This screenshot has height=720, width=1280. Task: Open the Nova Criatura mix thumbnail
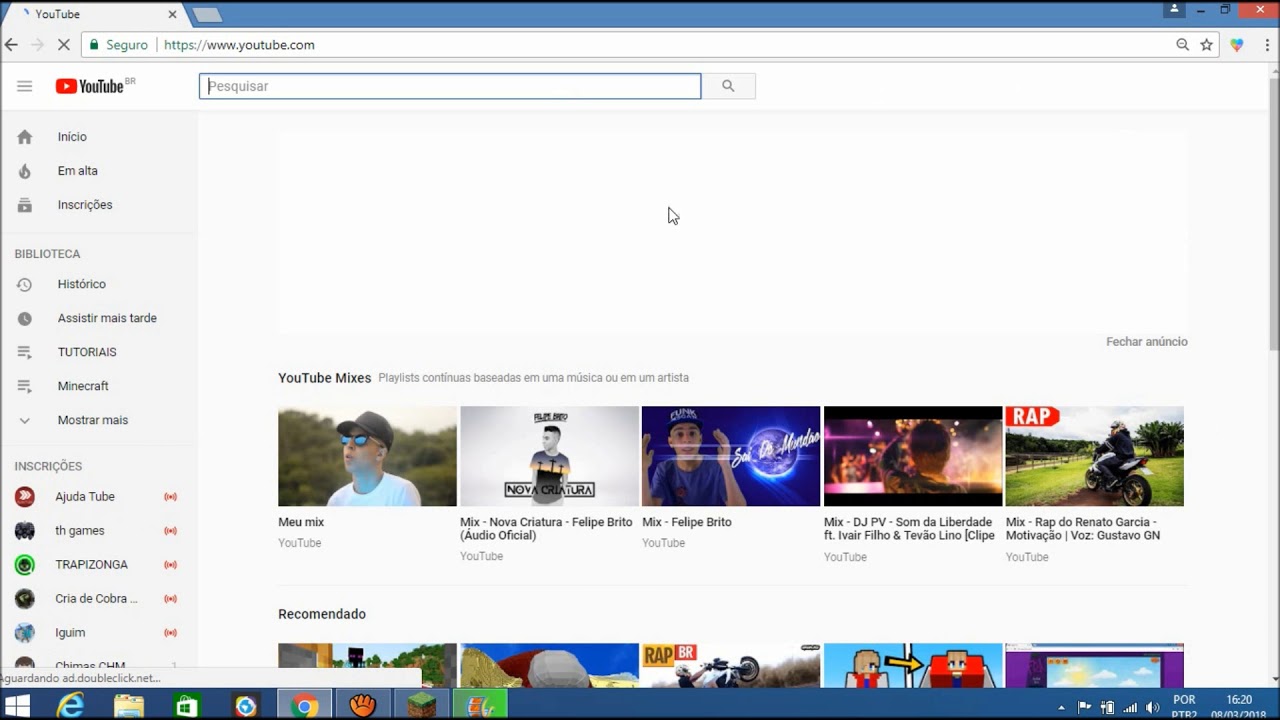pos(549,456)
